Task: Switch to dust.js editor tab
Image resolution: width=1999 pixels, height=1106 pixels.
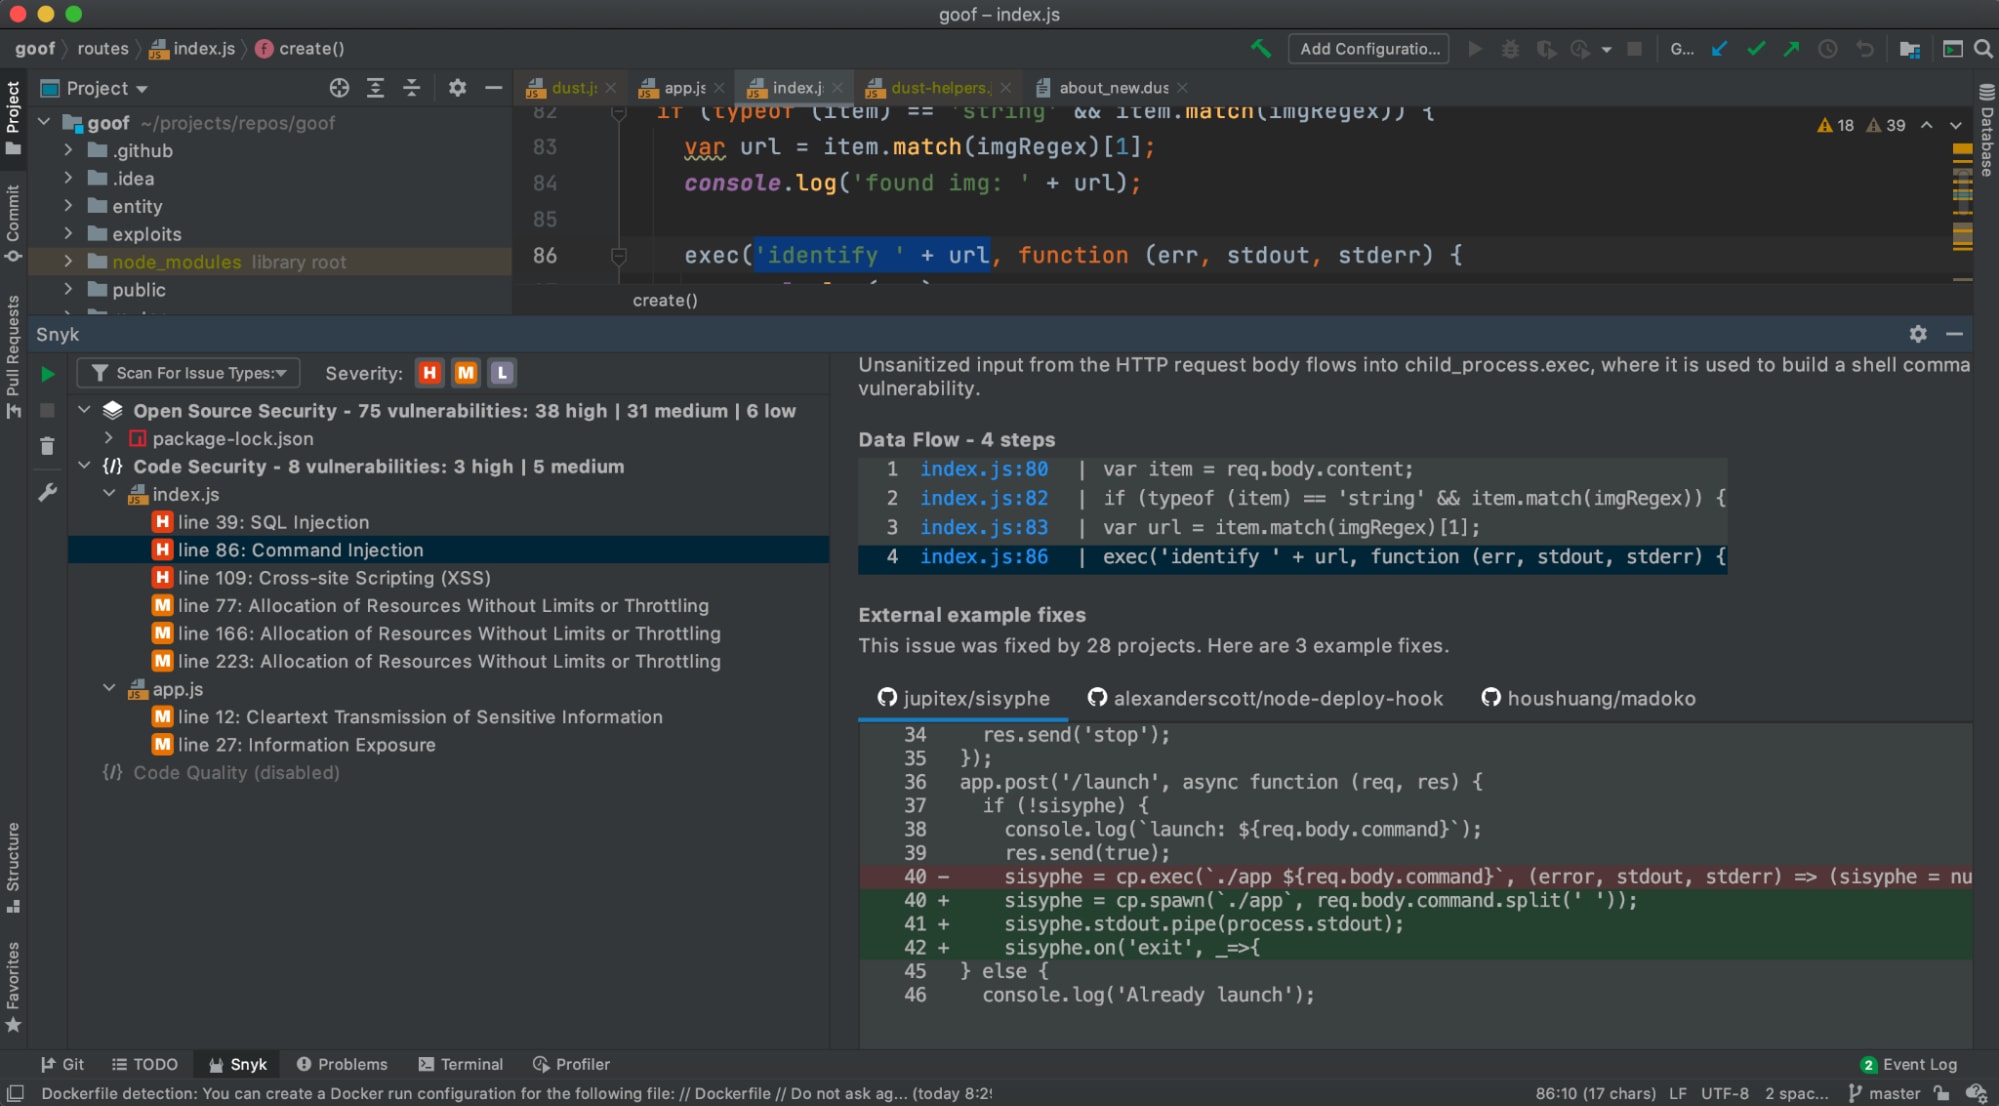Action: pos(572,88)
